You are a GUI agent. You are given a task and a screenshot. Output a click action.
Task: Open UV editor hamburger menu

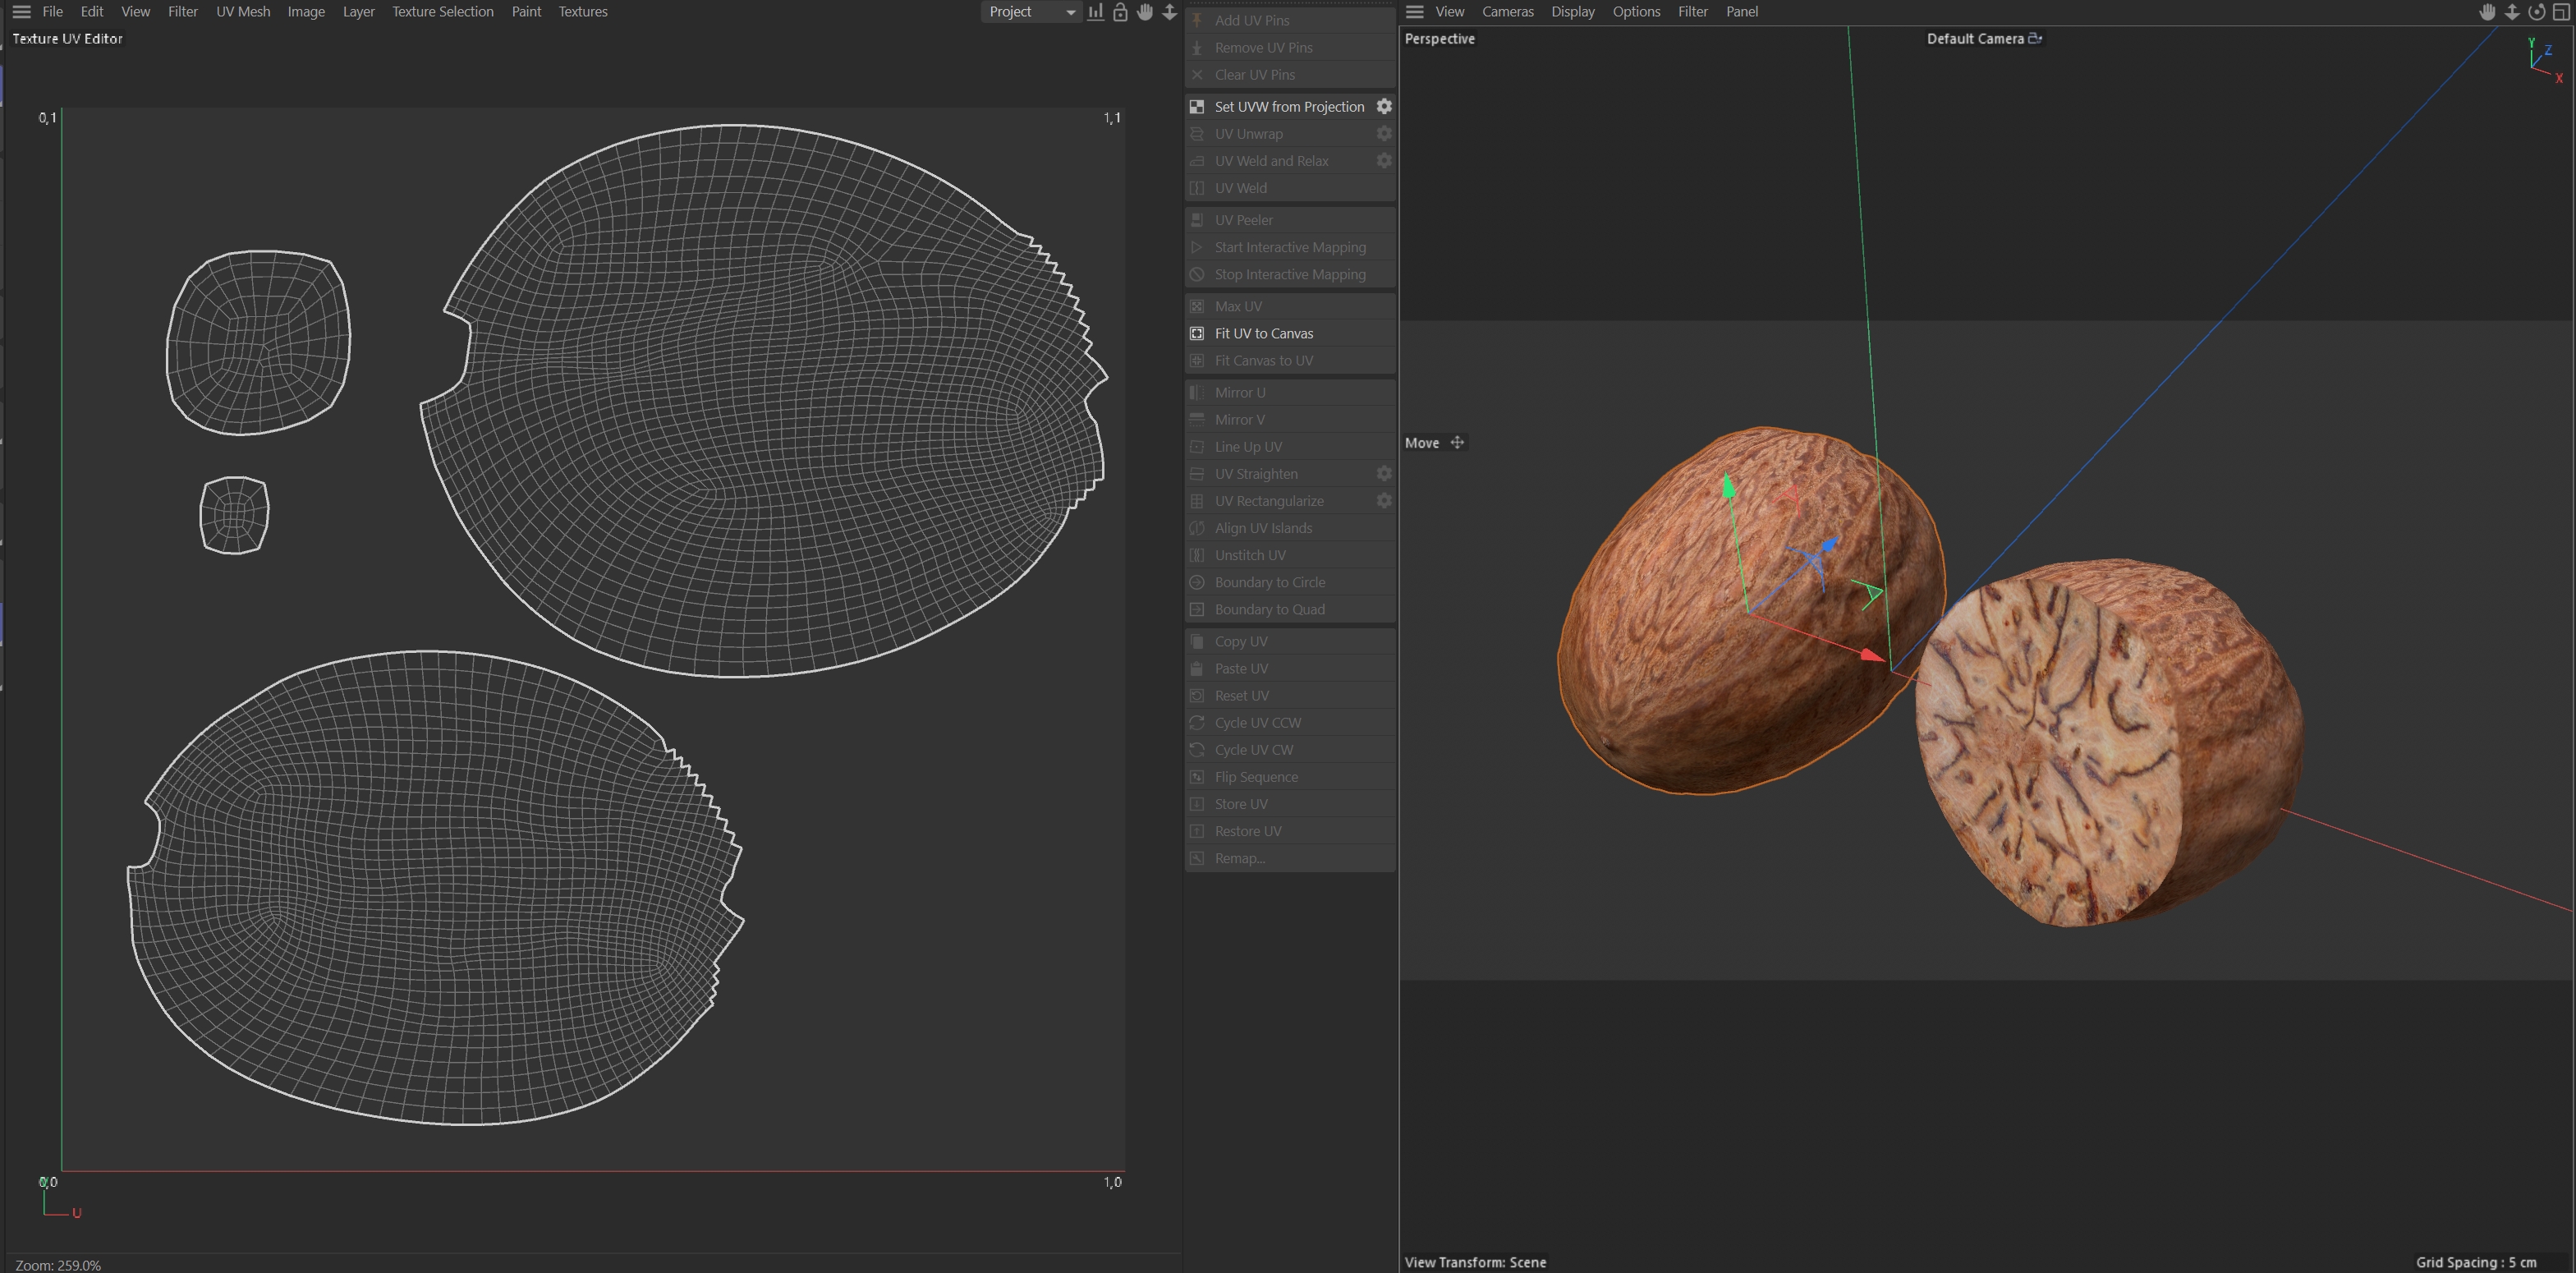click(x=21, y=12)
